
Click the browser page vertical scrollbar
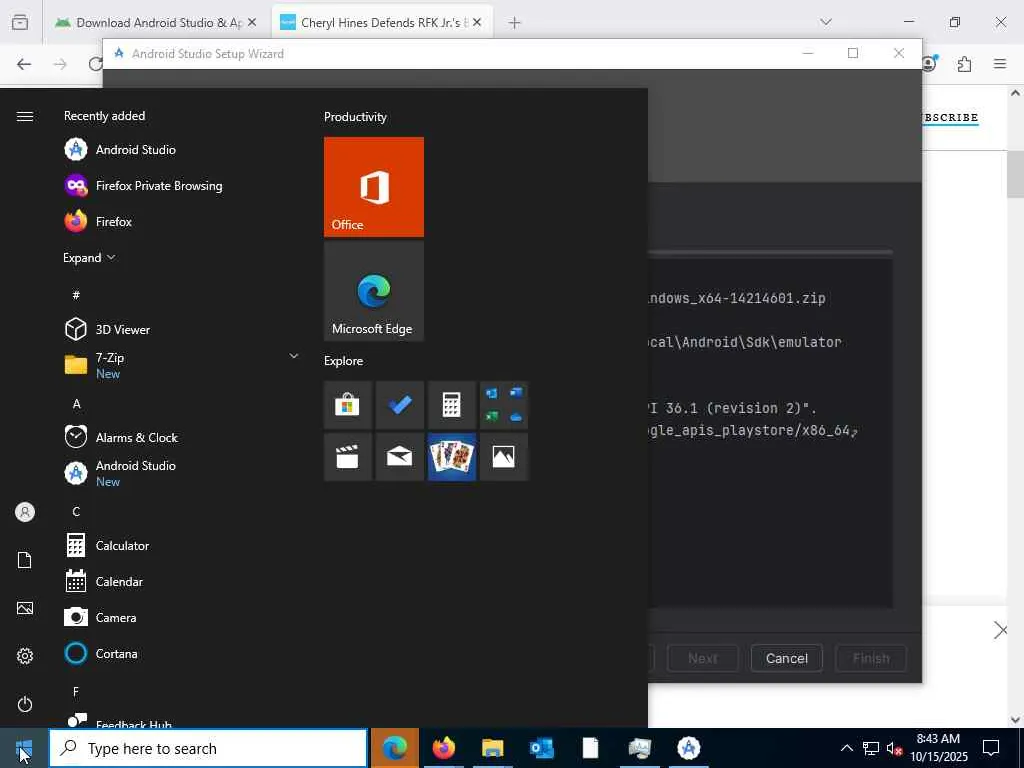(x=1015, y=174)
